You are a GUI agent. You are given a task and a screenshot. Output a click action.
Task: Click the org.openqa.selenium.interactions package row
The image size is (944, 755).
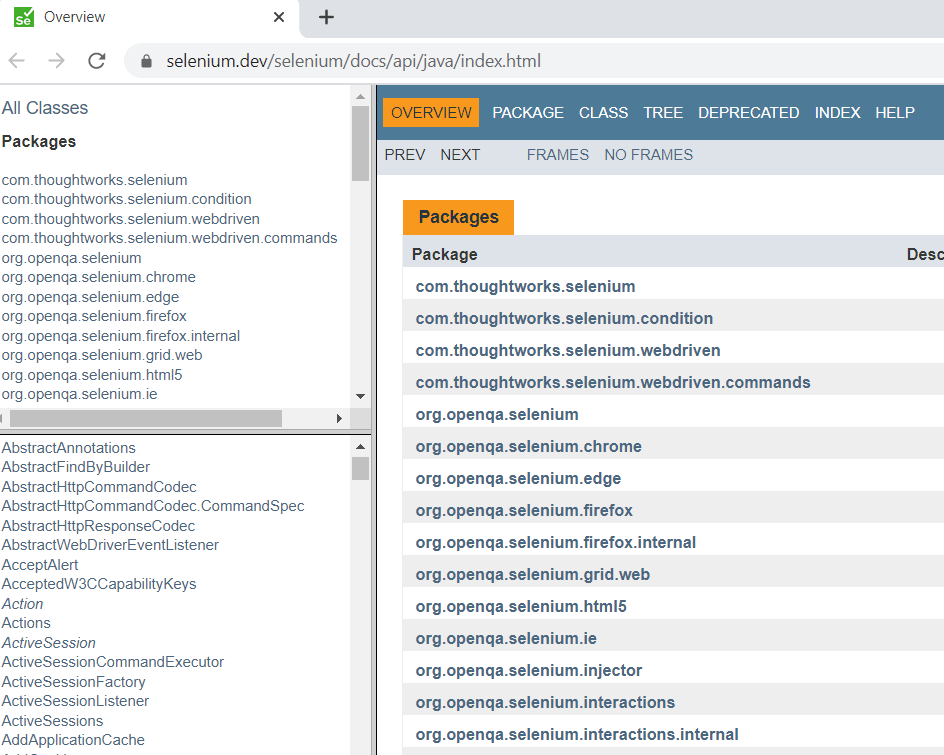[545, 702]
